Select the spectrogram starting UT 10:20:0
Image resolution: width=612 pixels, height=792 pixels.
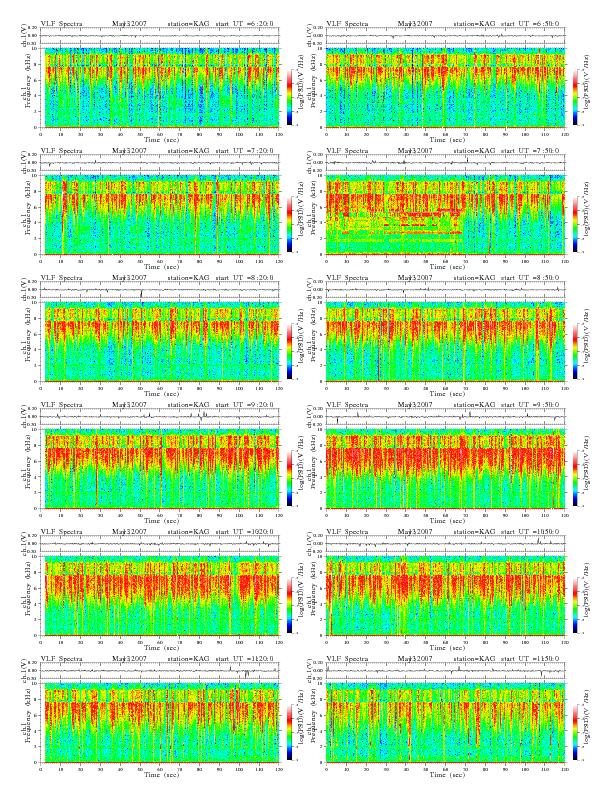[160, 596]
